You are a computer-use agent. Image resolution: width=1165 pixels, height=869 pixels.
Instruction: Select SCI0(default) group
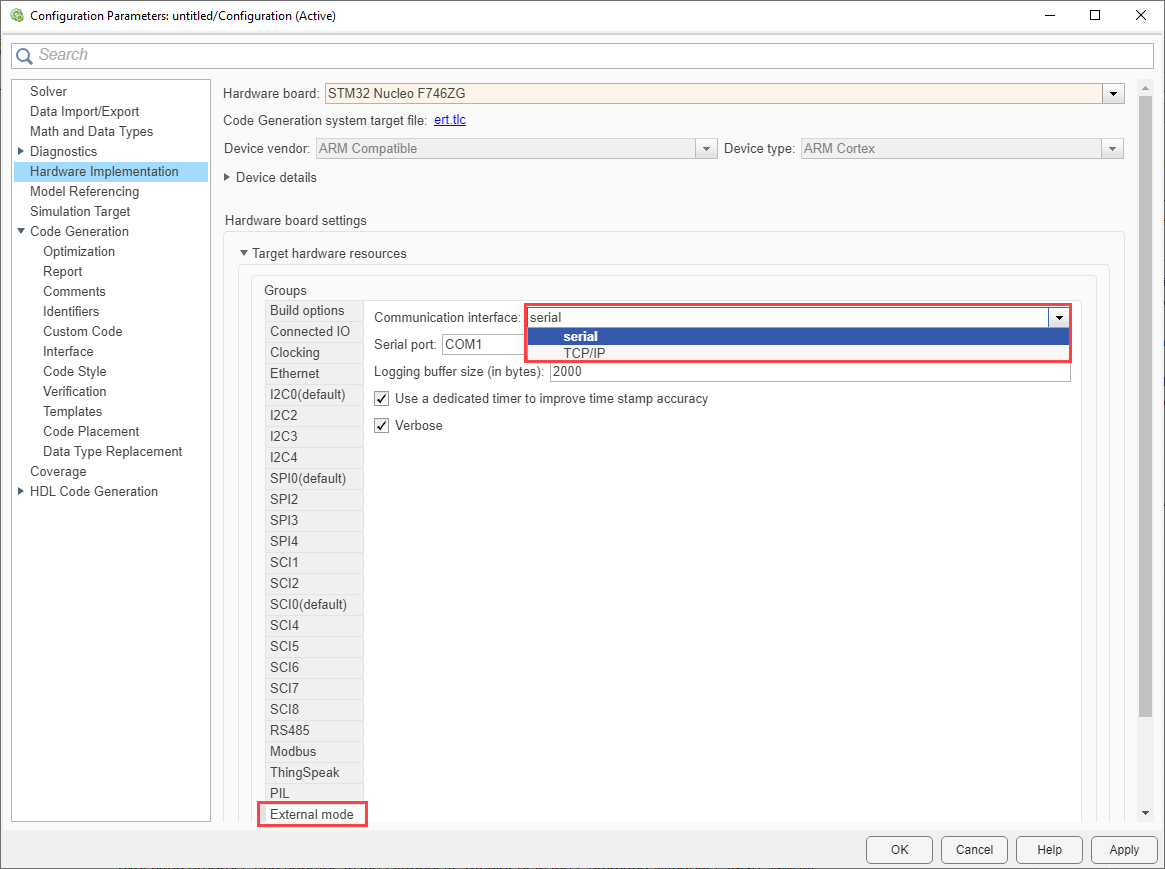(314, 605)
